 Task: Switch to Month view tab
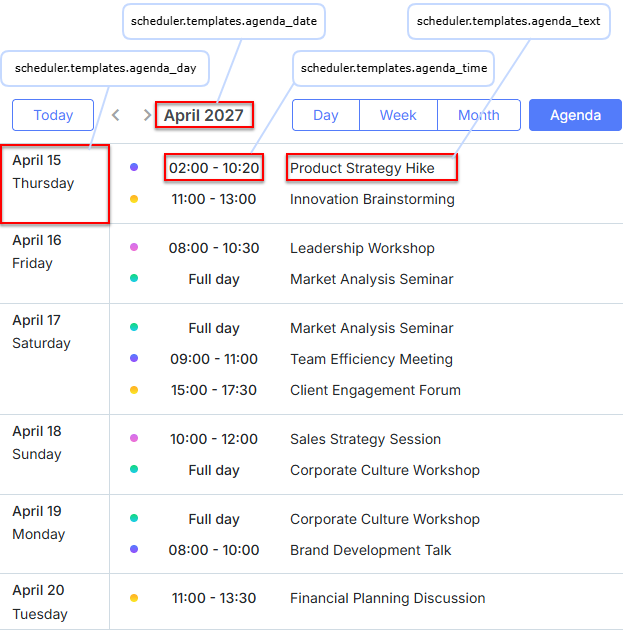479,115
